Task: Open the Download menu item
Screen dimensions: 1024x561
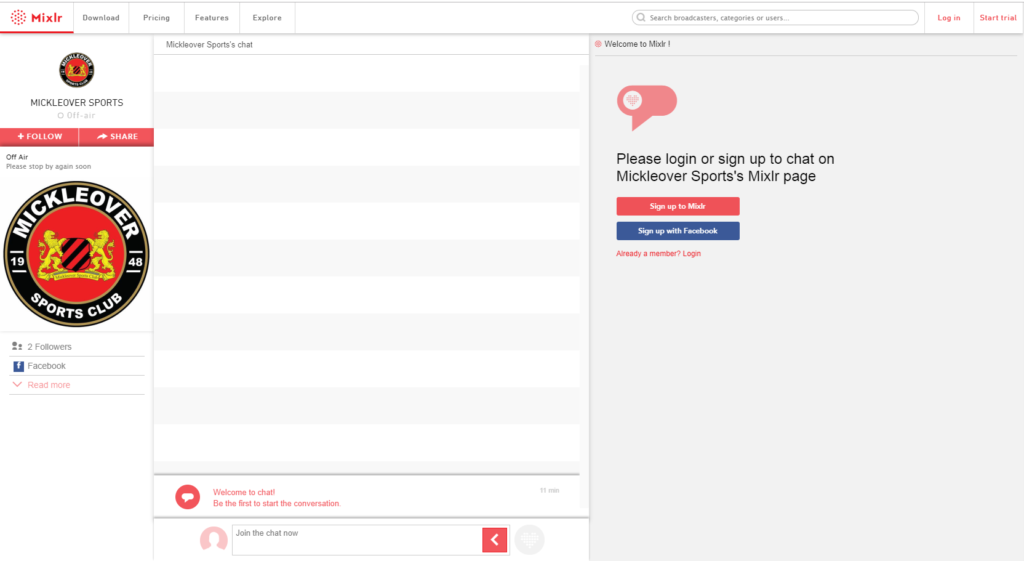Action: click(x=101, y=18)
